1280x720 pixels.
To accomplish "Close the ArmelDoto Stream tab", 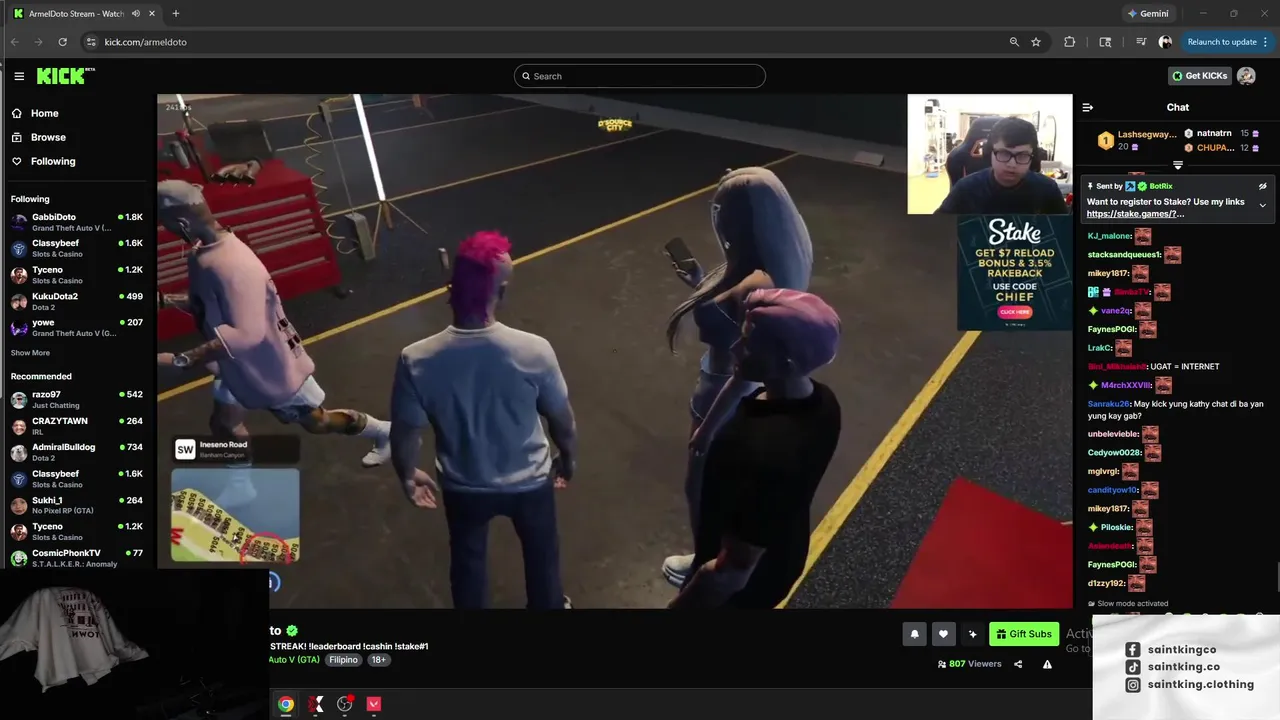I will click(x=152, y=13).
